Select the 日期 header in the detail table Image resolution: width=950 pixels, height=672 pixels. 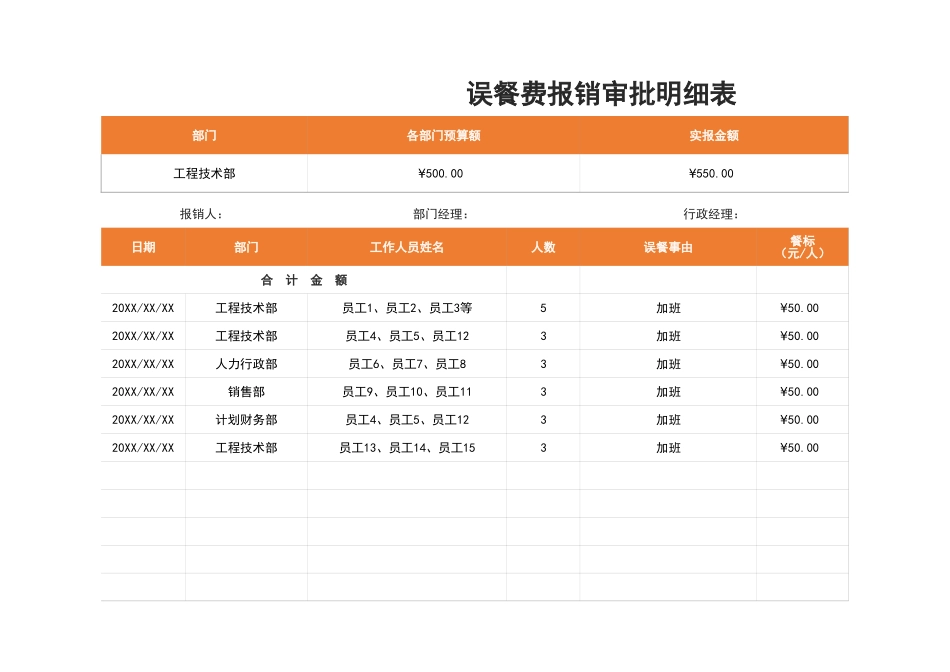point(145,246)
